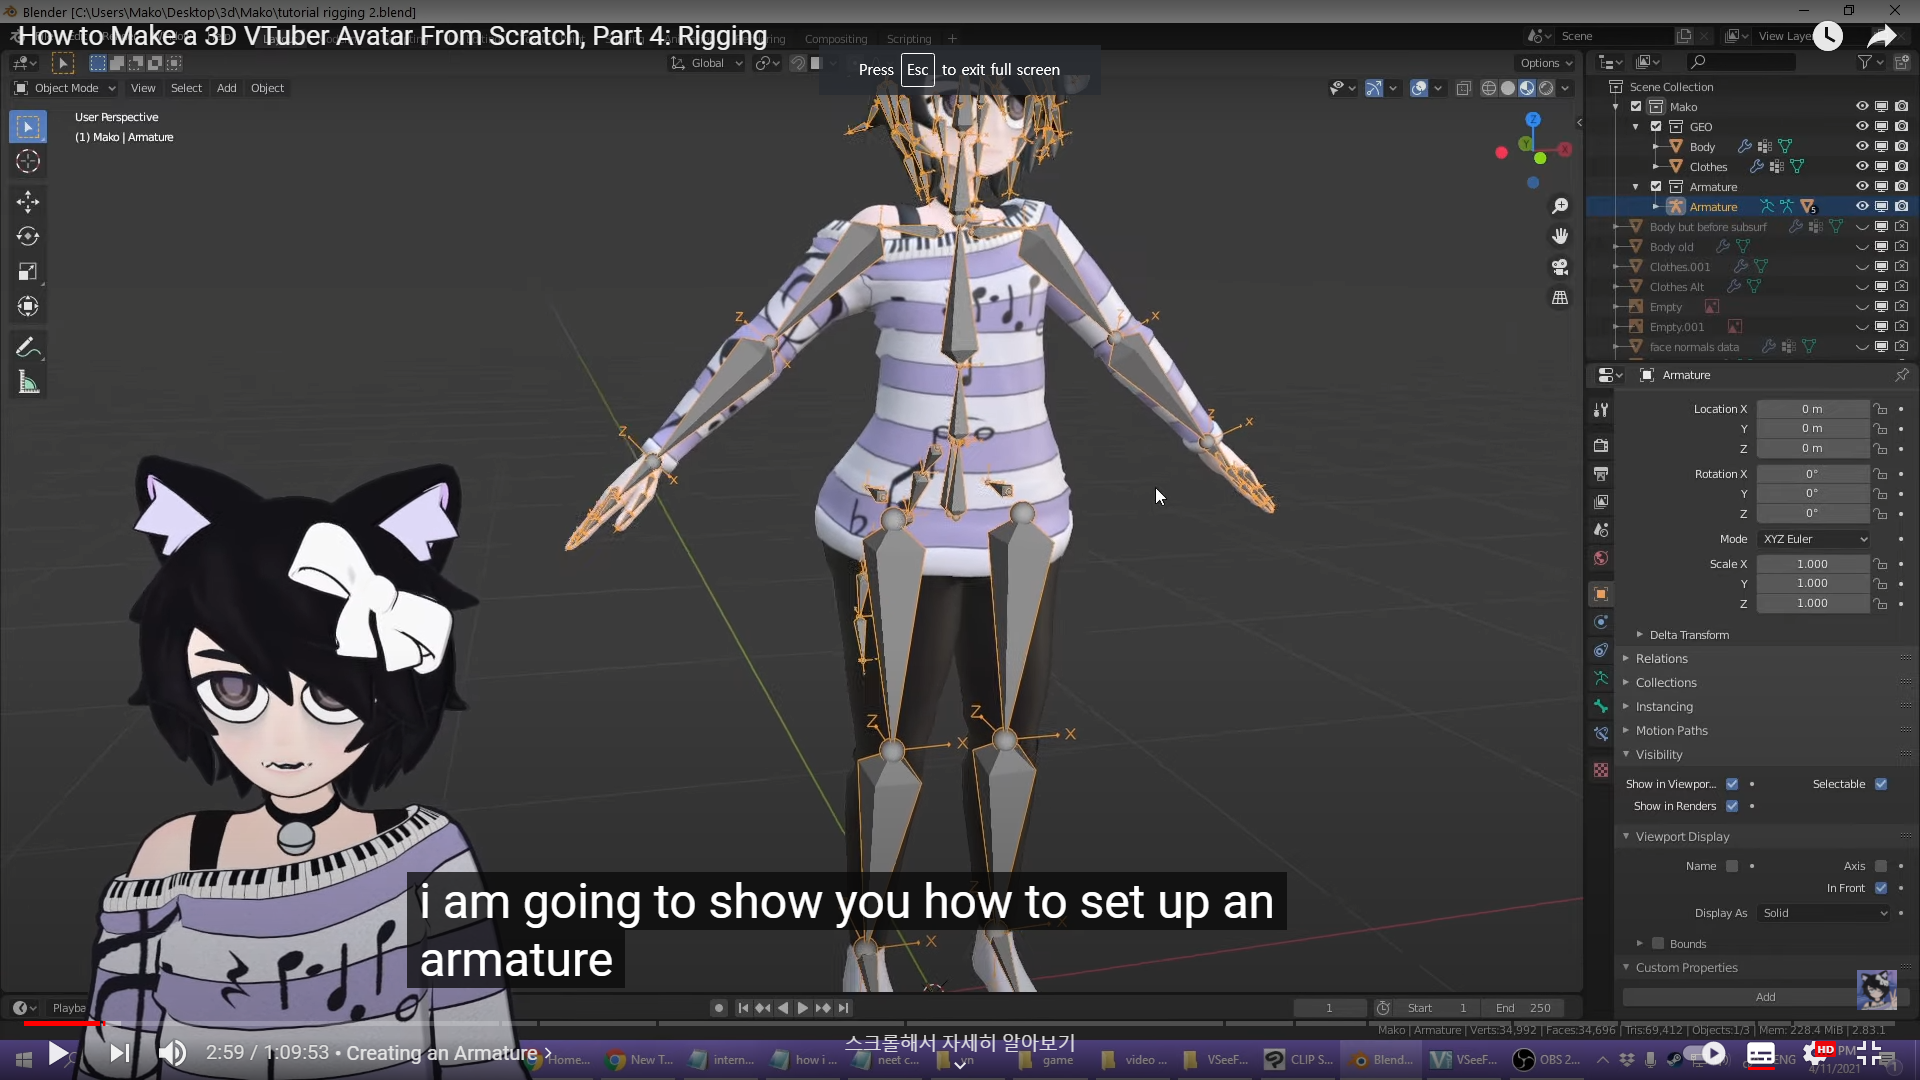Open the Options button in header

(1545, 63)
